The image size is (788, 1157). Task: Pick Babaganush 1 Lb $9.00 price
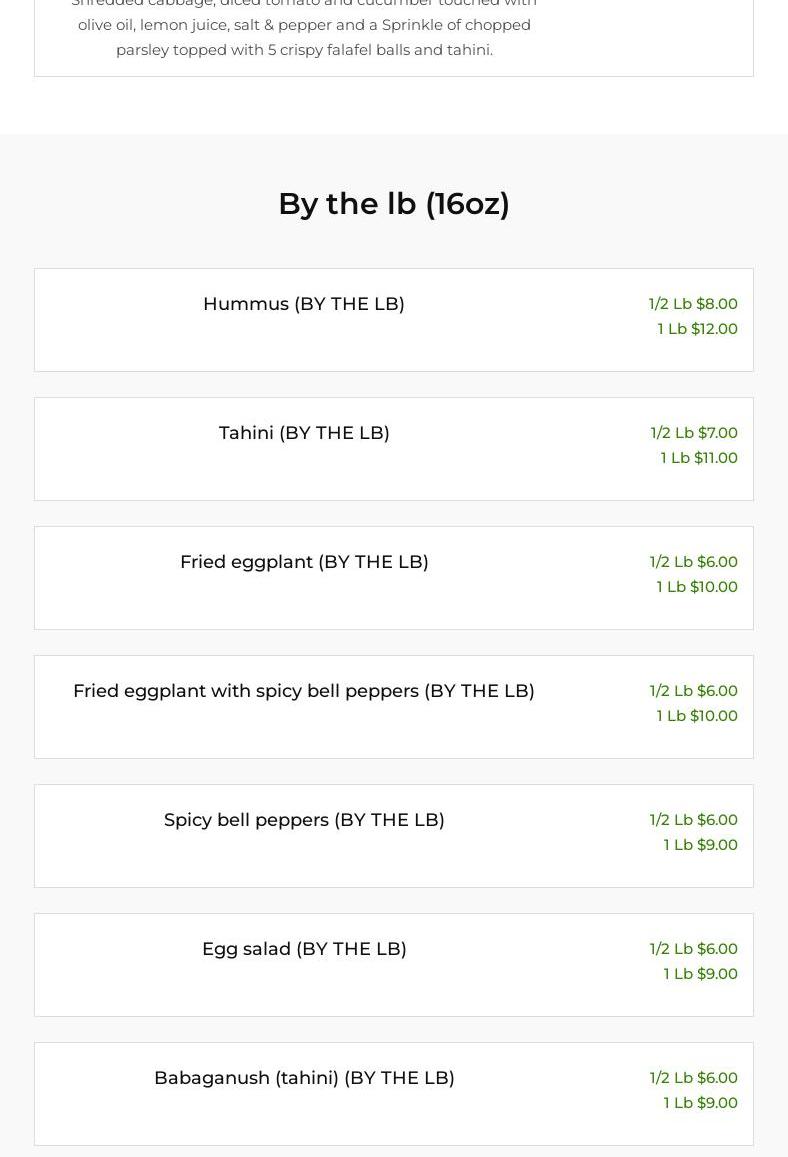(x=700, y=1103)
